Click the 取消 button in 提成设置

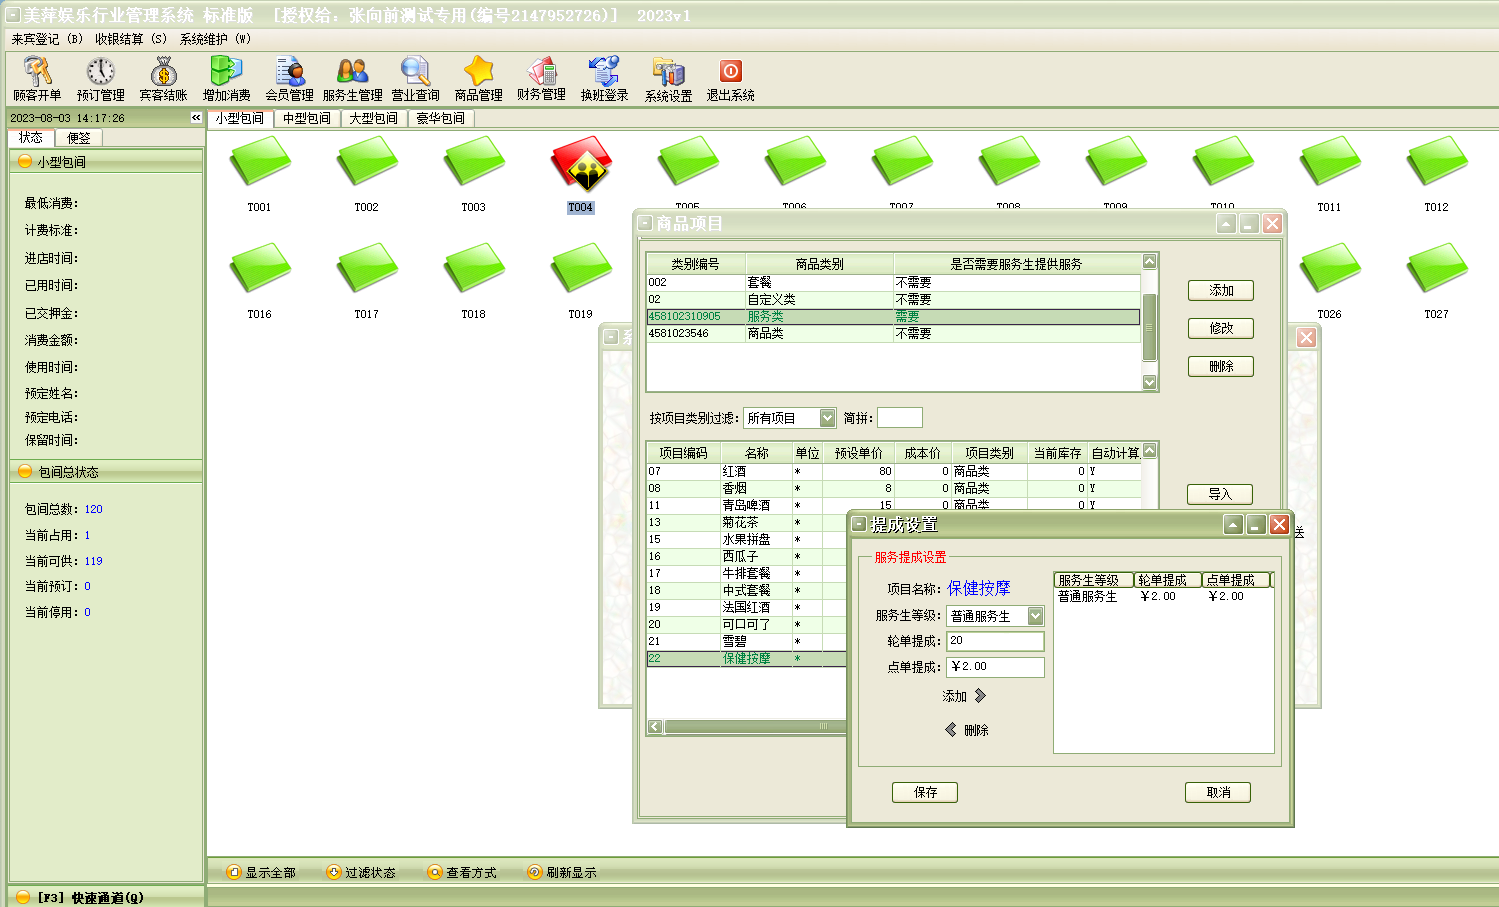(1217, 792)
